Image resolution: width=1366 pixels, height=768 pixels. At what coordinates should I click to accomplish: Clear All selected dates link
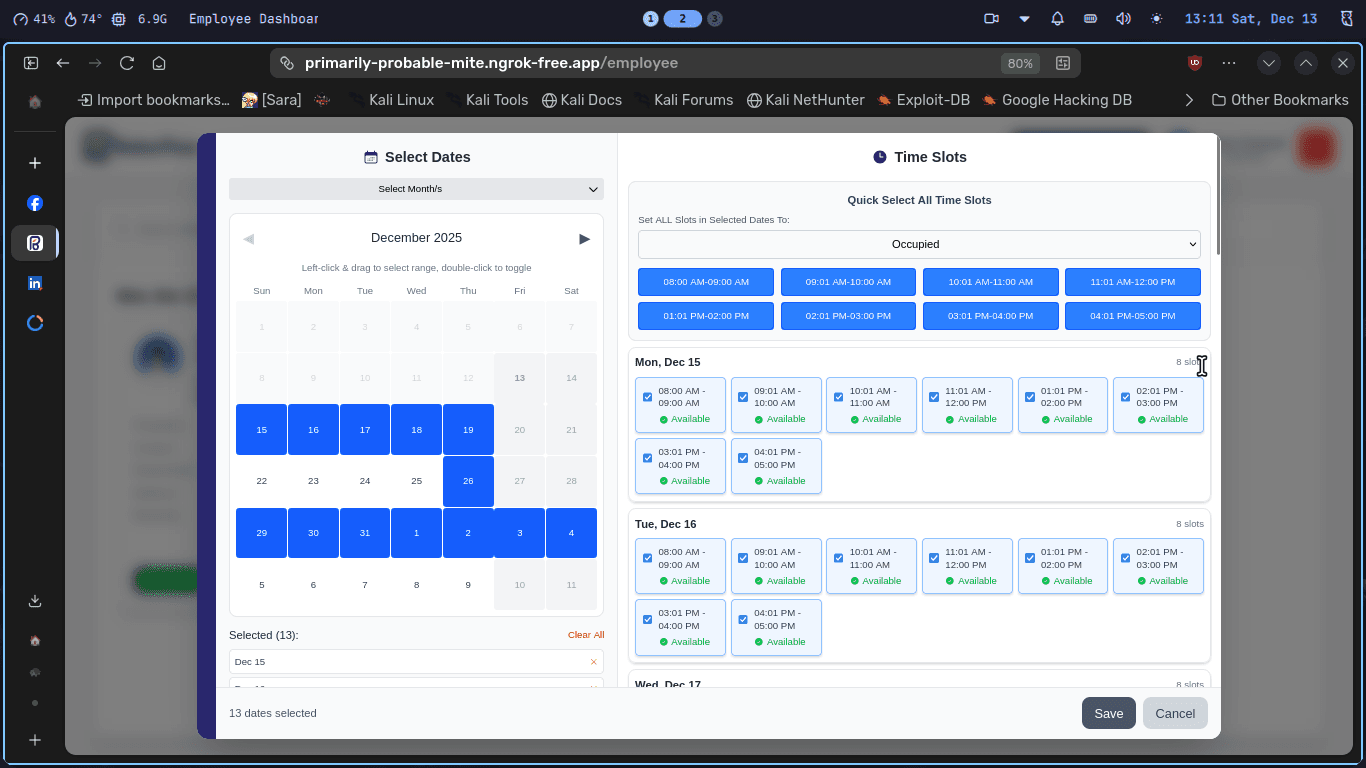586,635
